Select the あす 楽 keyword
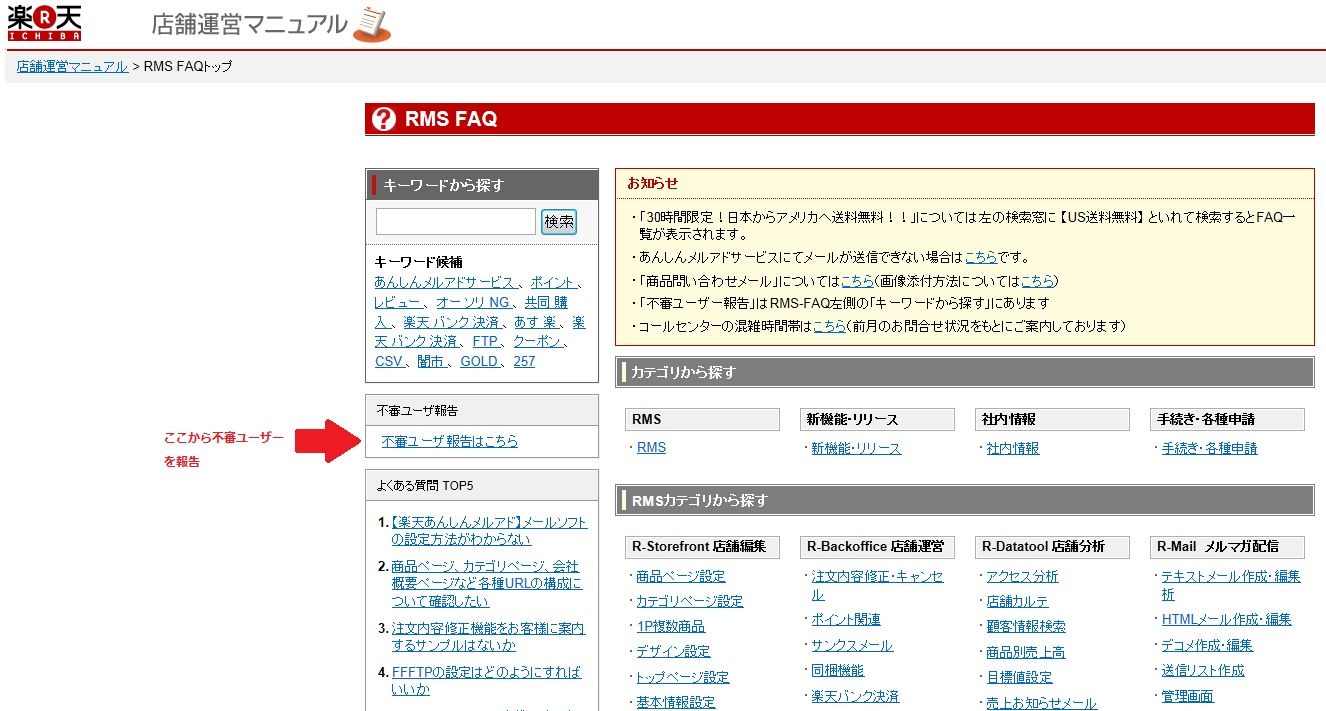The image size is (1326, 711). point(535,322)
